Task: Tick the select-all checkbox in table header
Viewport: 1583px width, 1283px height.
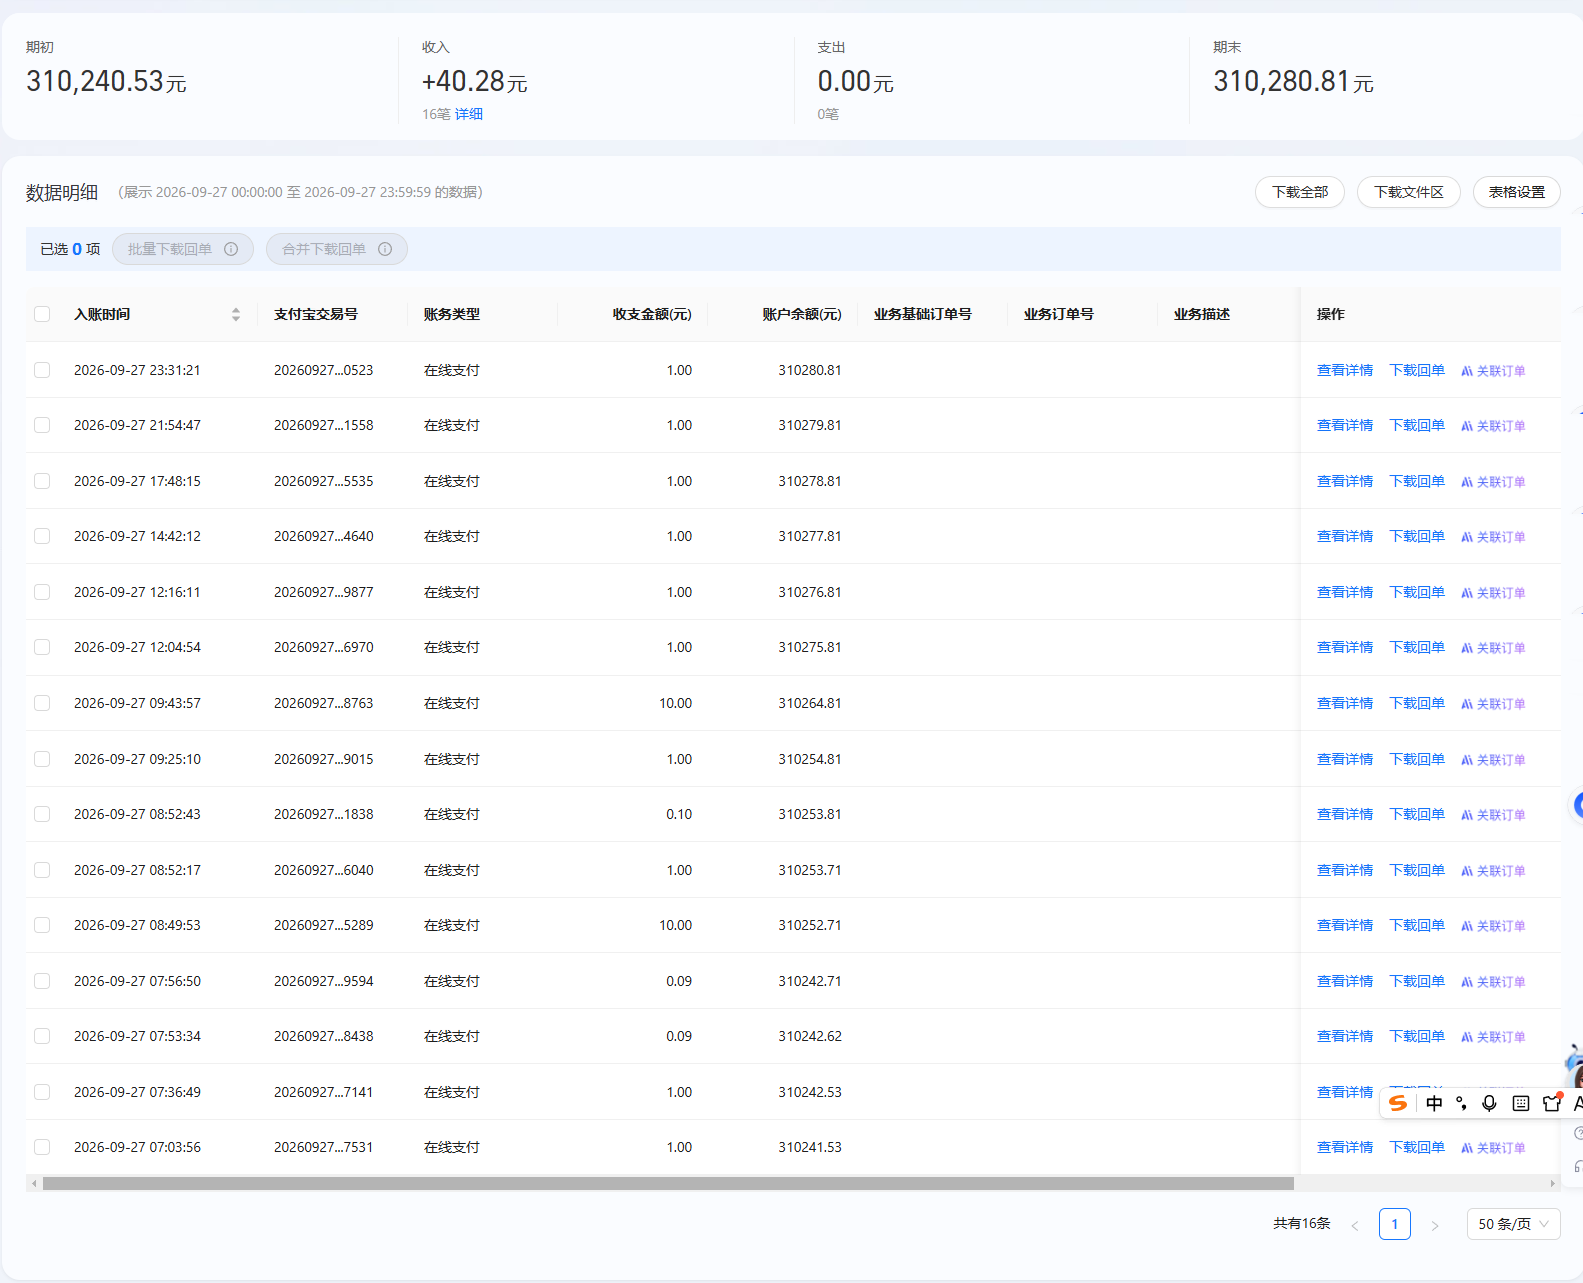Action: 42,314
